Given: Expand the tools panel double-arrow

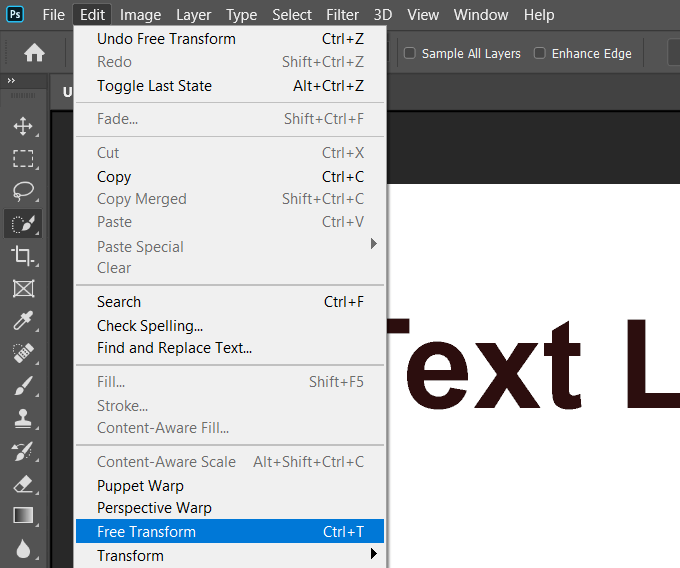Looking at the screenshot, I should (x=11, y=81).
